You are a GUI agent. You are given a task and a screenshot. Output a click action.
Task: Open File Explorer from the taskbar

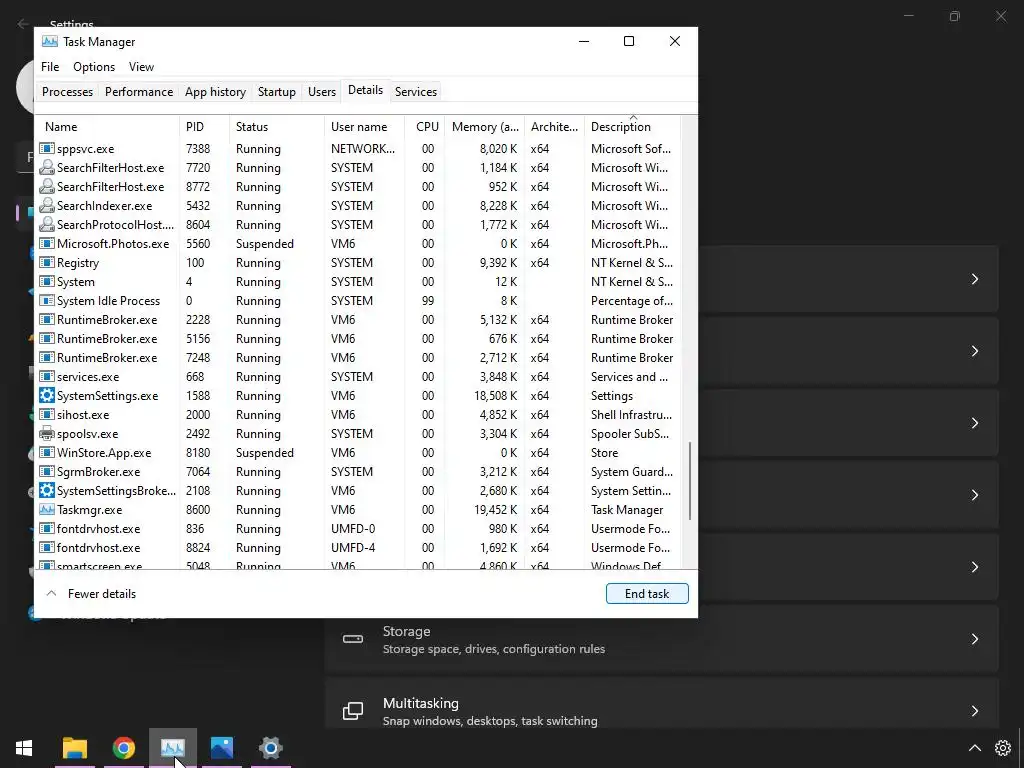(75, 748)
